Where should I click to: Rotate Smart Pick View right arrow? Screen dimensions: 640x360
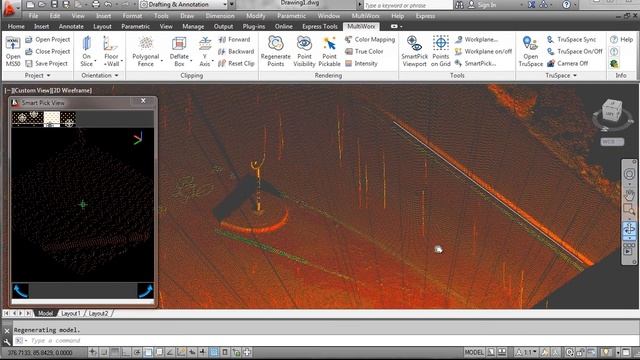(145, 291)
